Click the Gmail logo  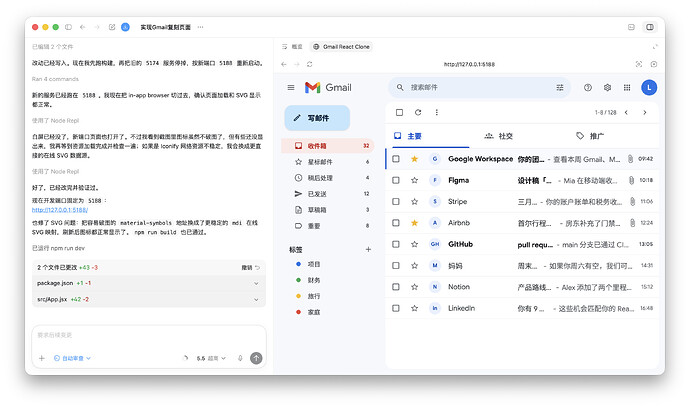coord(328,88)
